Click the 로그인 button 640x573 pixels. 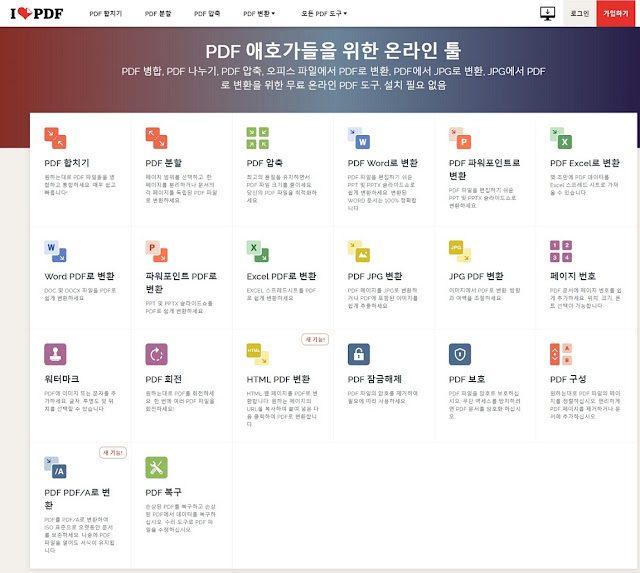pos(580,13)
